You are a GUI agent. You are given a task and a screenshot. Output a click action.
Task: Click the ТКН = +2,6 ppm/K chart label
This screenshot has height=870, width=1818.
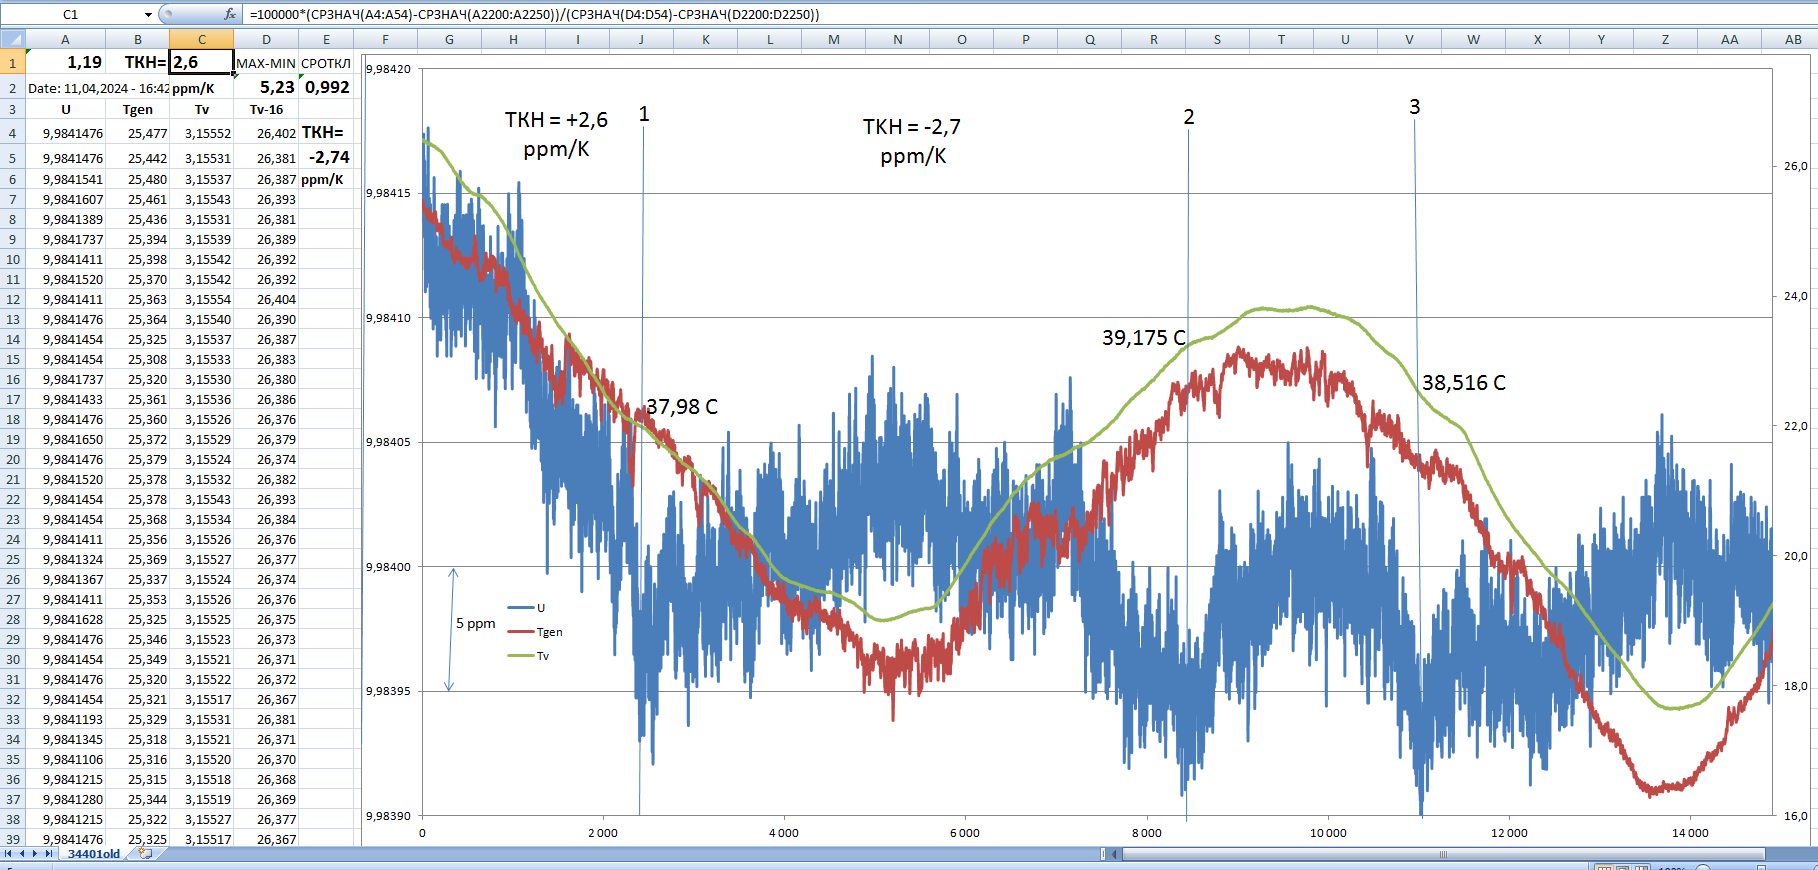(556, 134)
